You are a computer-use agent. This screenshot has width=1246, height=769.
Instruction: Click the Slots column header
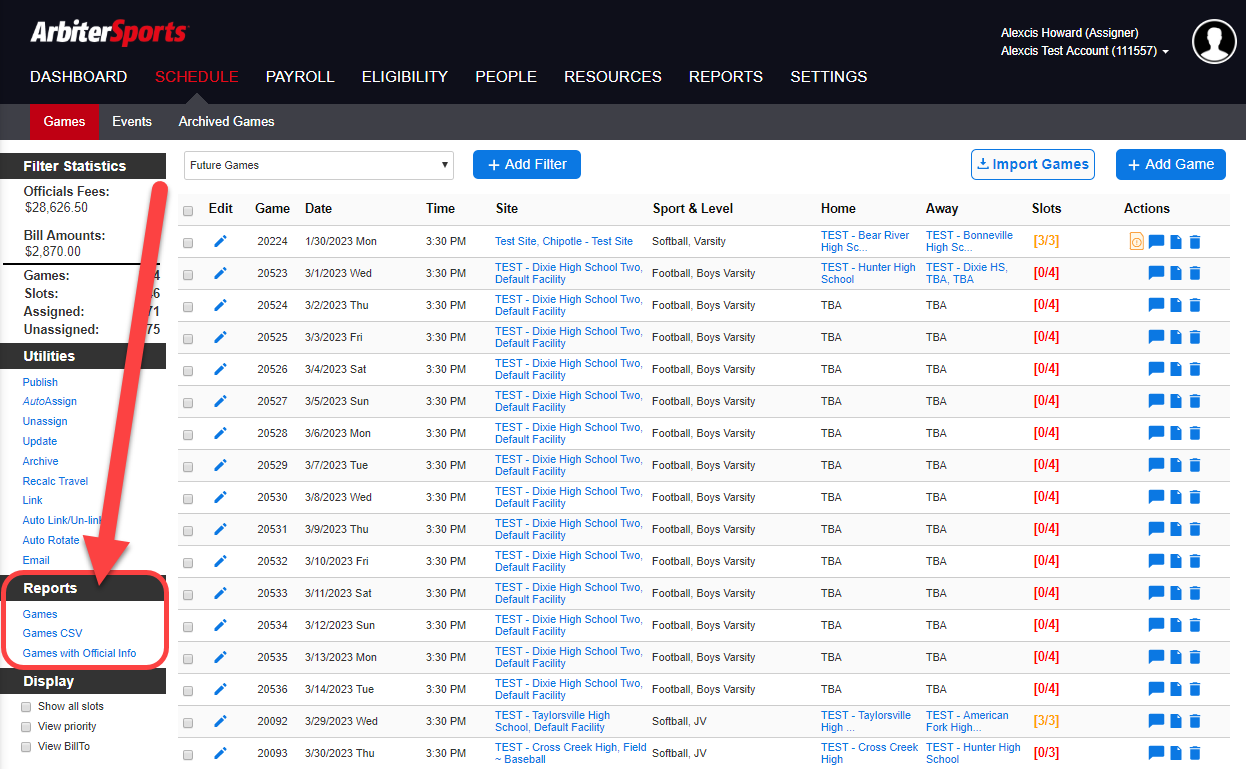click(1047, 209)
